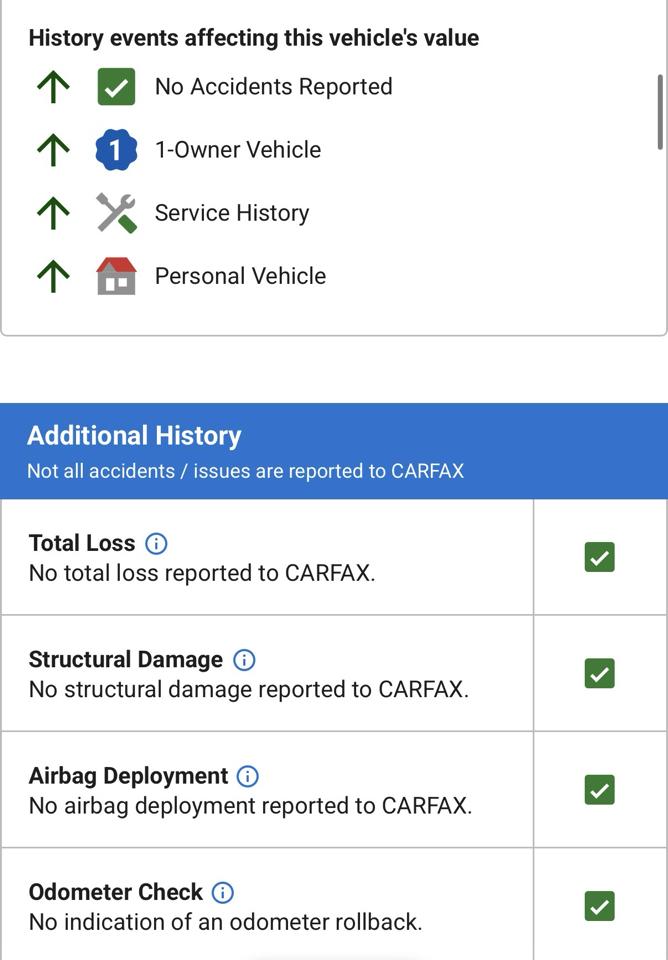668x960 pixels.
Task: Click the blue 1-Owner badge icon
Action: pyautogui.click(x=116, y=150)
